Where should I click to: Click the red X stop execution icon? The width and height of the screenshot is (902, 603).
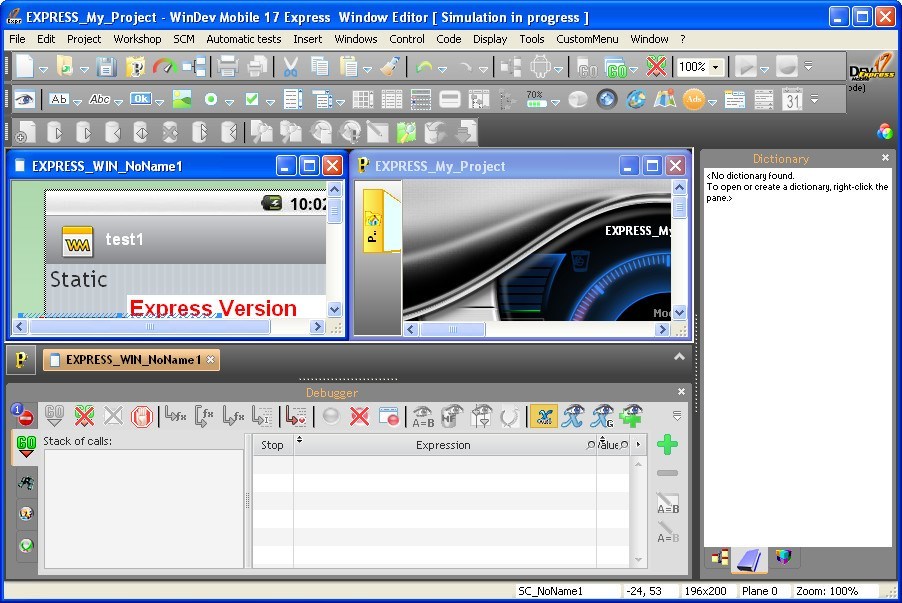(655, 67)
